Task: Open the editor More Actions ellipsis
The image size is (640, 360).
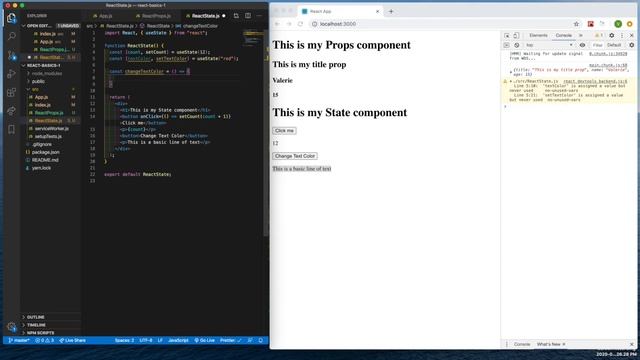Action: (259, 16)
